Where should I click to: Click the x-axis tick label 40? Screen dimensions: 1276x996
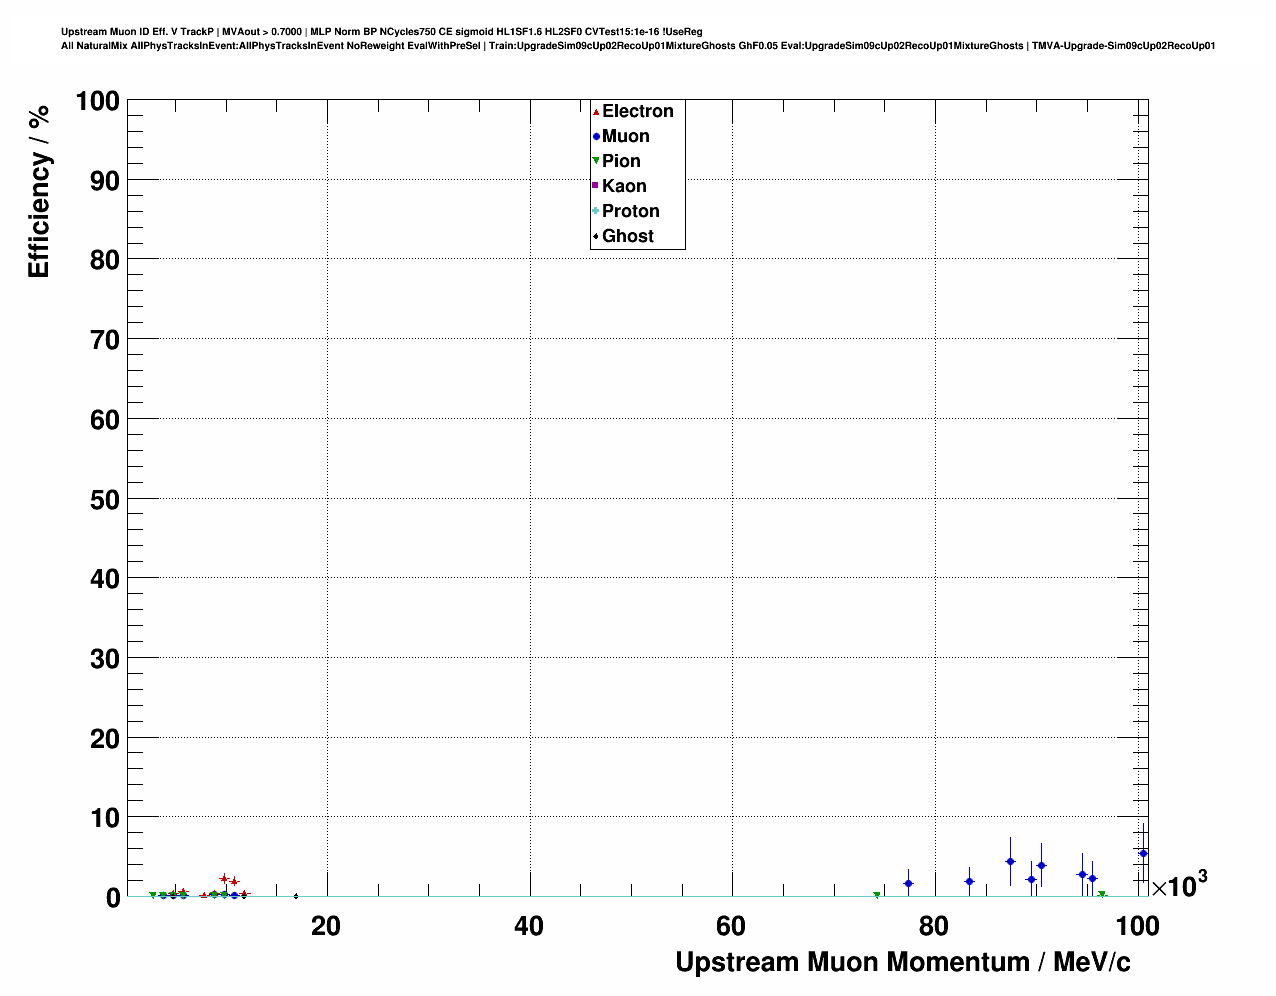tap(529, 927)
